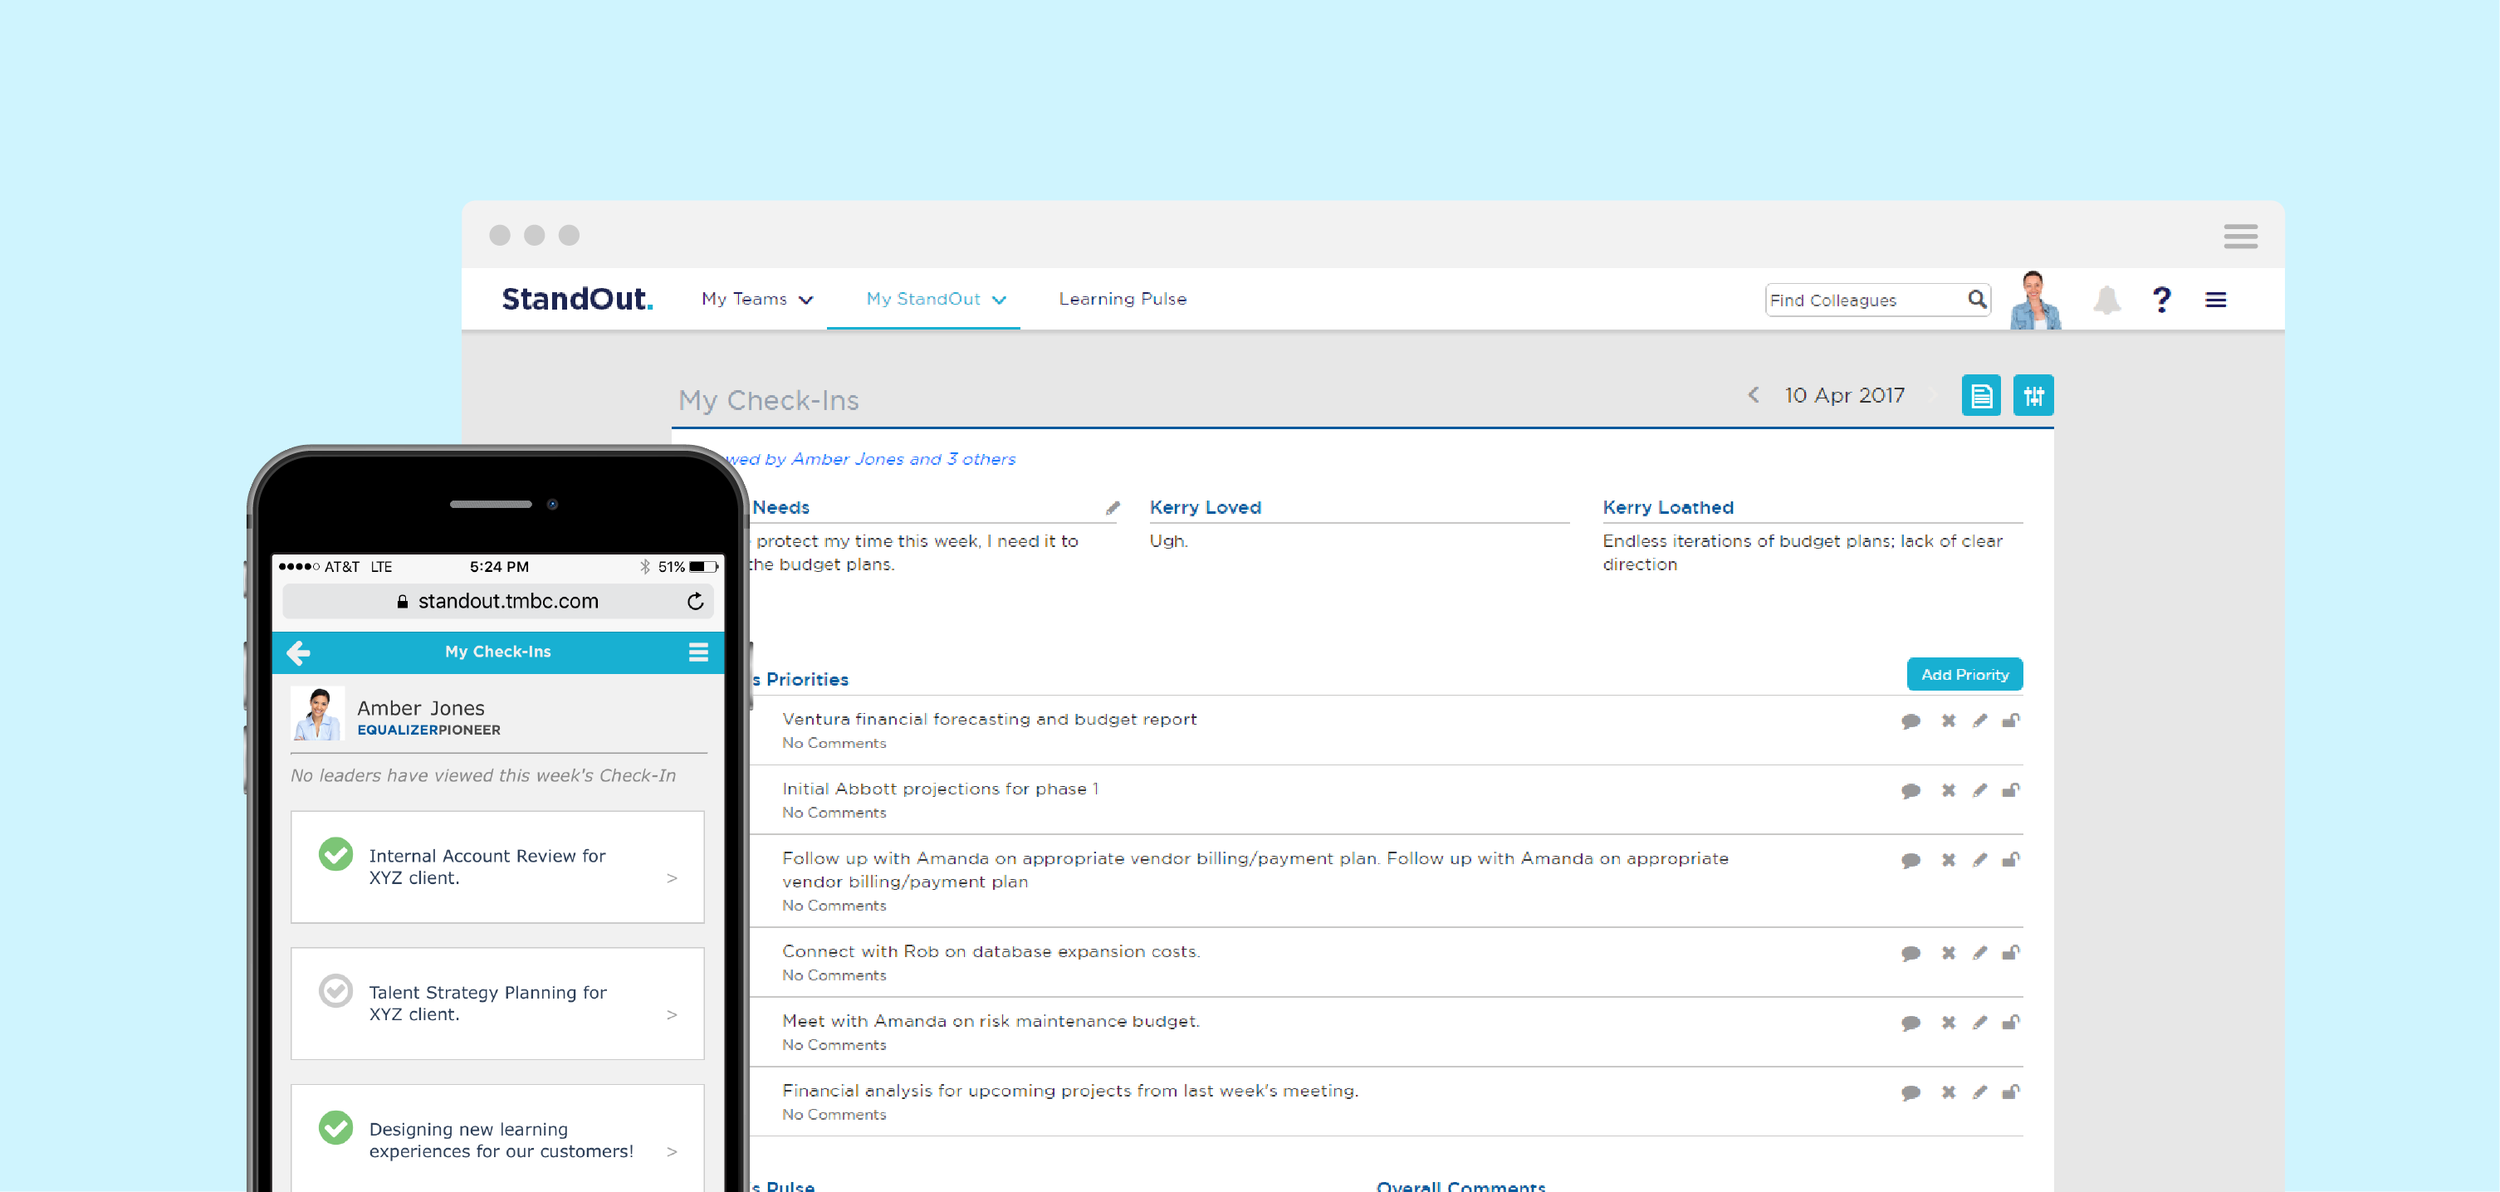Open Designing new learning experiences arrow on phone
Screen dimensions: 2500x1192
tap(672, 1152)
